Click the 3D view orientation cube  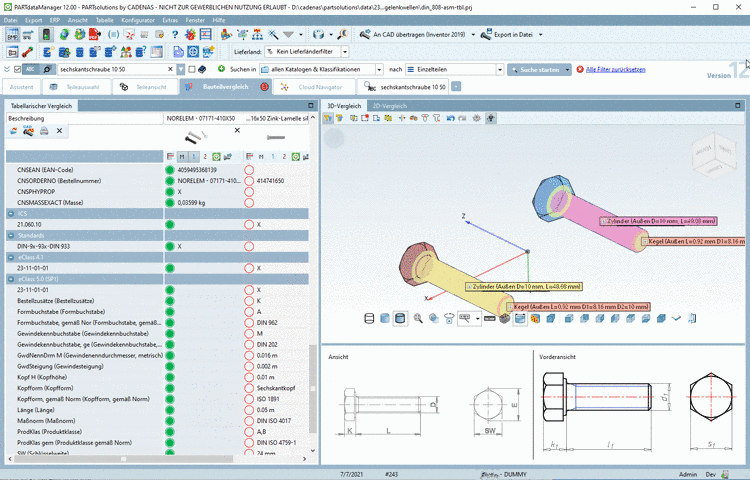[714, 155]
